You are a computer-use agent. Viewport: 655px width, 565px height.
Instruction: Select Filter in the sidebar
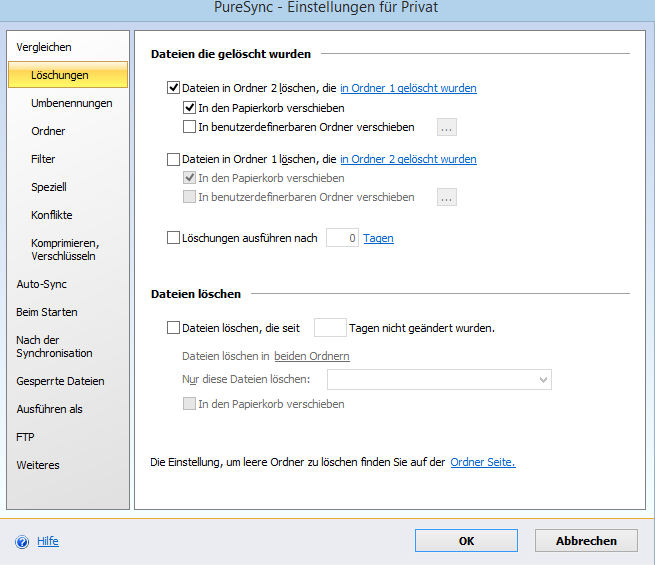tap(43, 159)
